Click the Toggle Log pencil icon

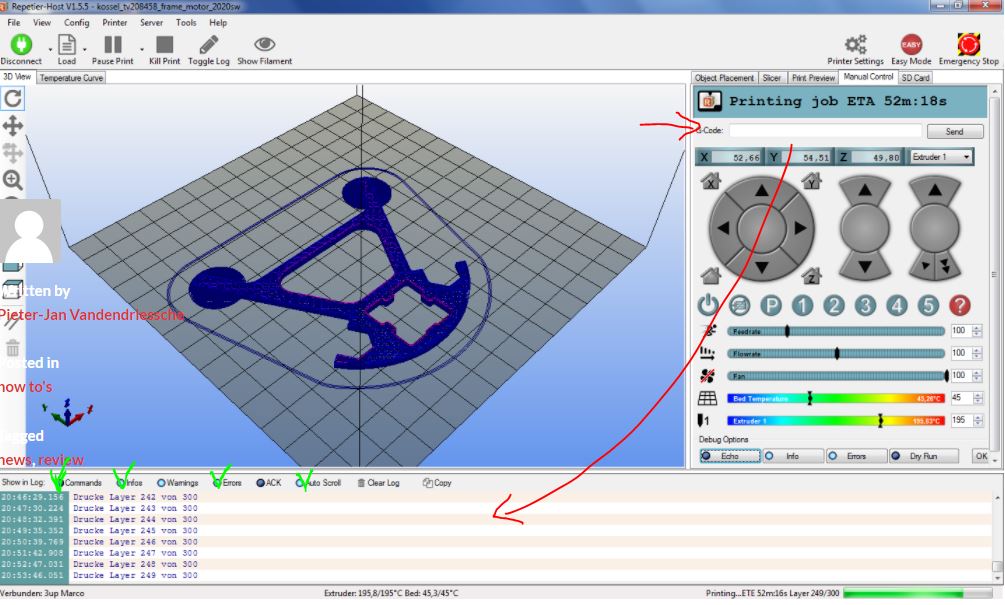pos(208,45)
